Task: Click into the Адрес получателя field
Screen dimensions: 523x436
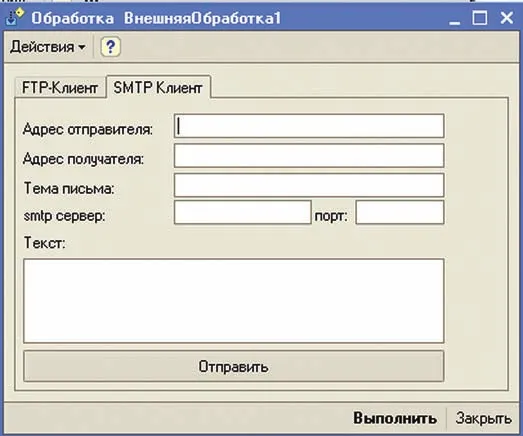Action: pyautogui.click(x=309, y=155)
